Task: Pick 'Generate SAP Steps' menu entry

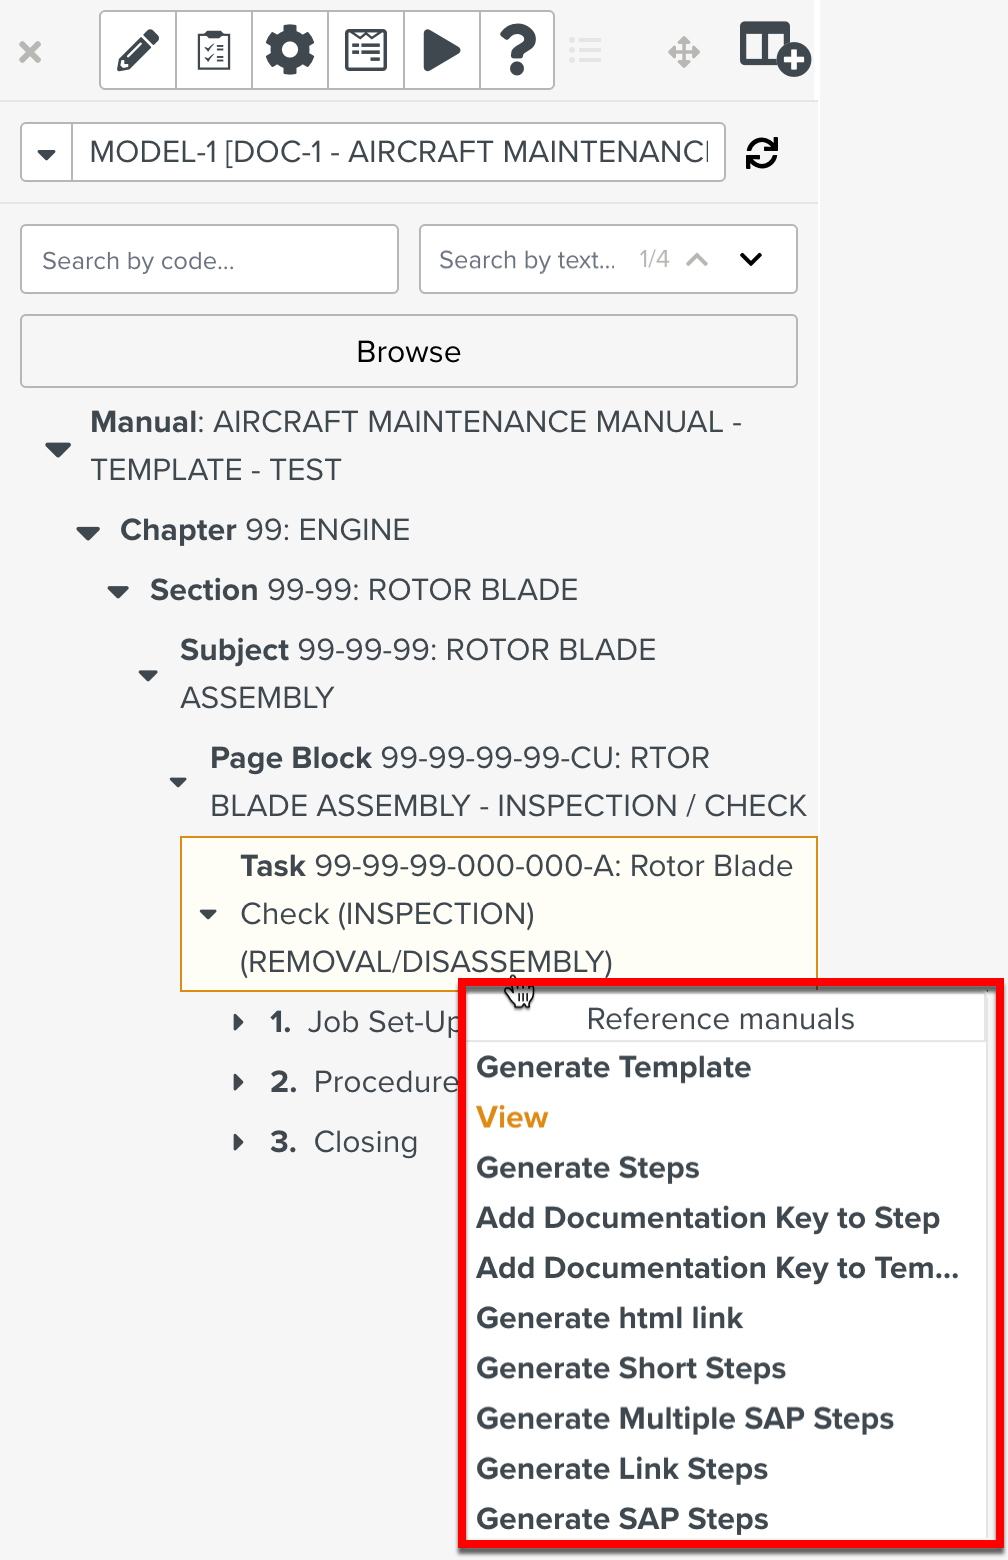Action: point(623,1518)
